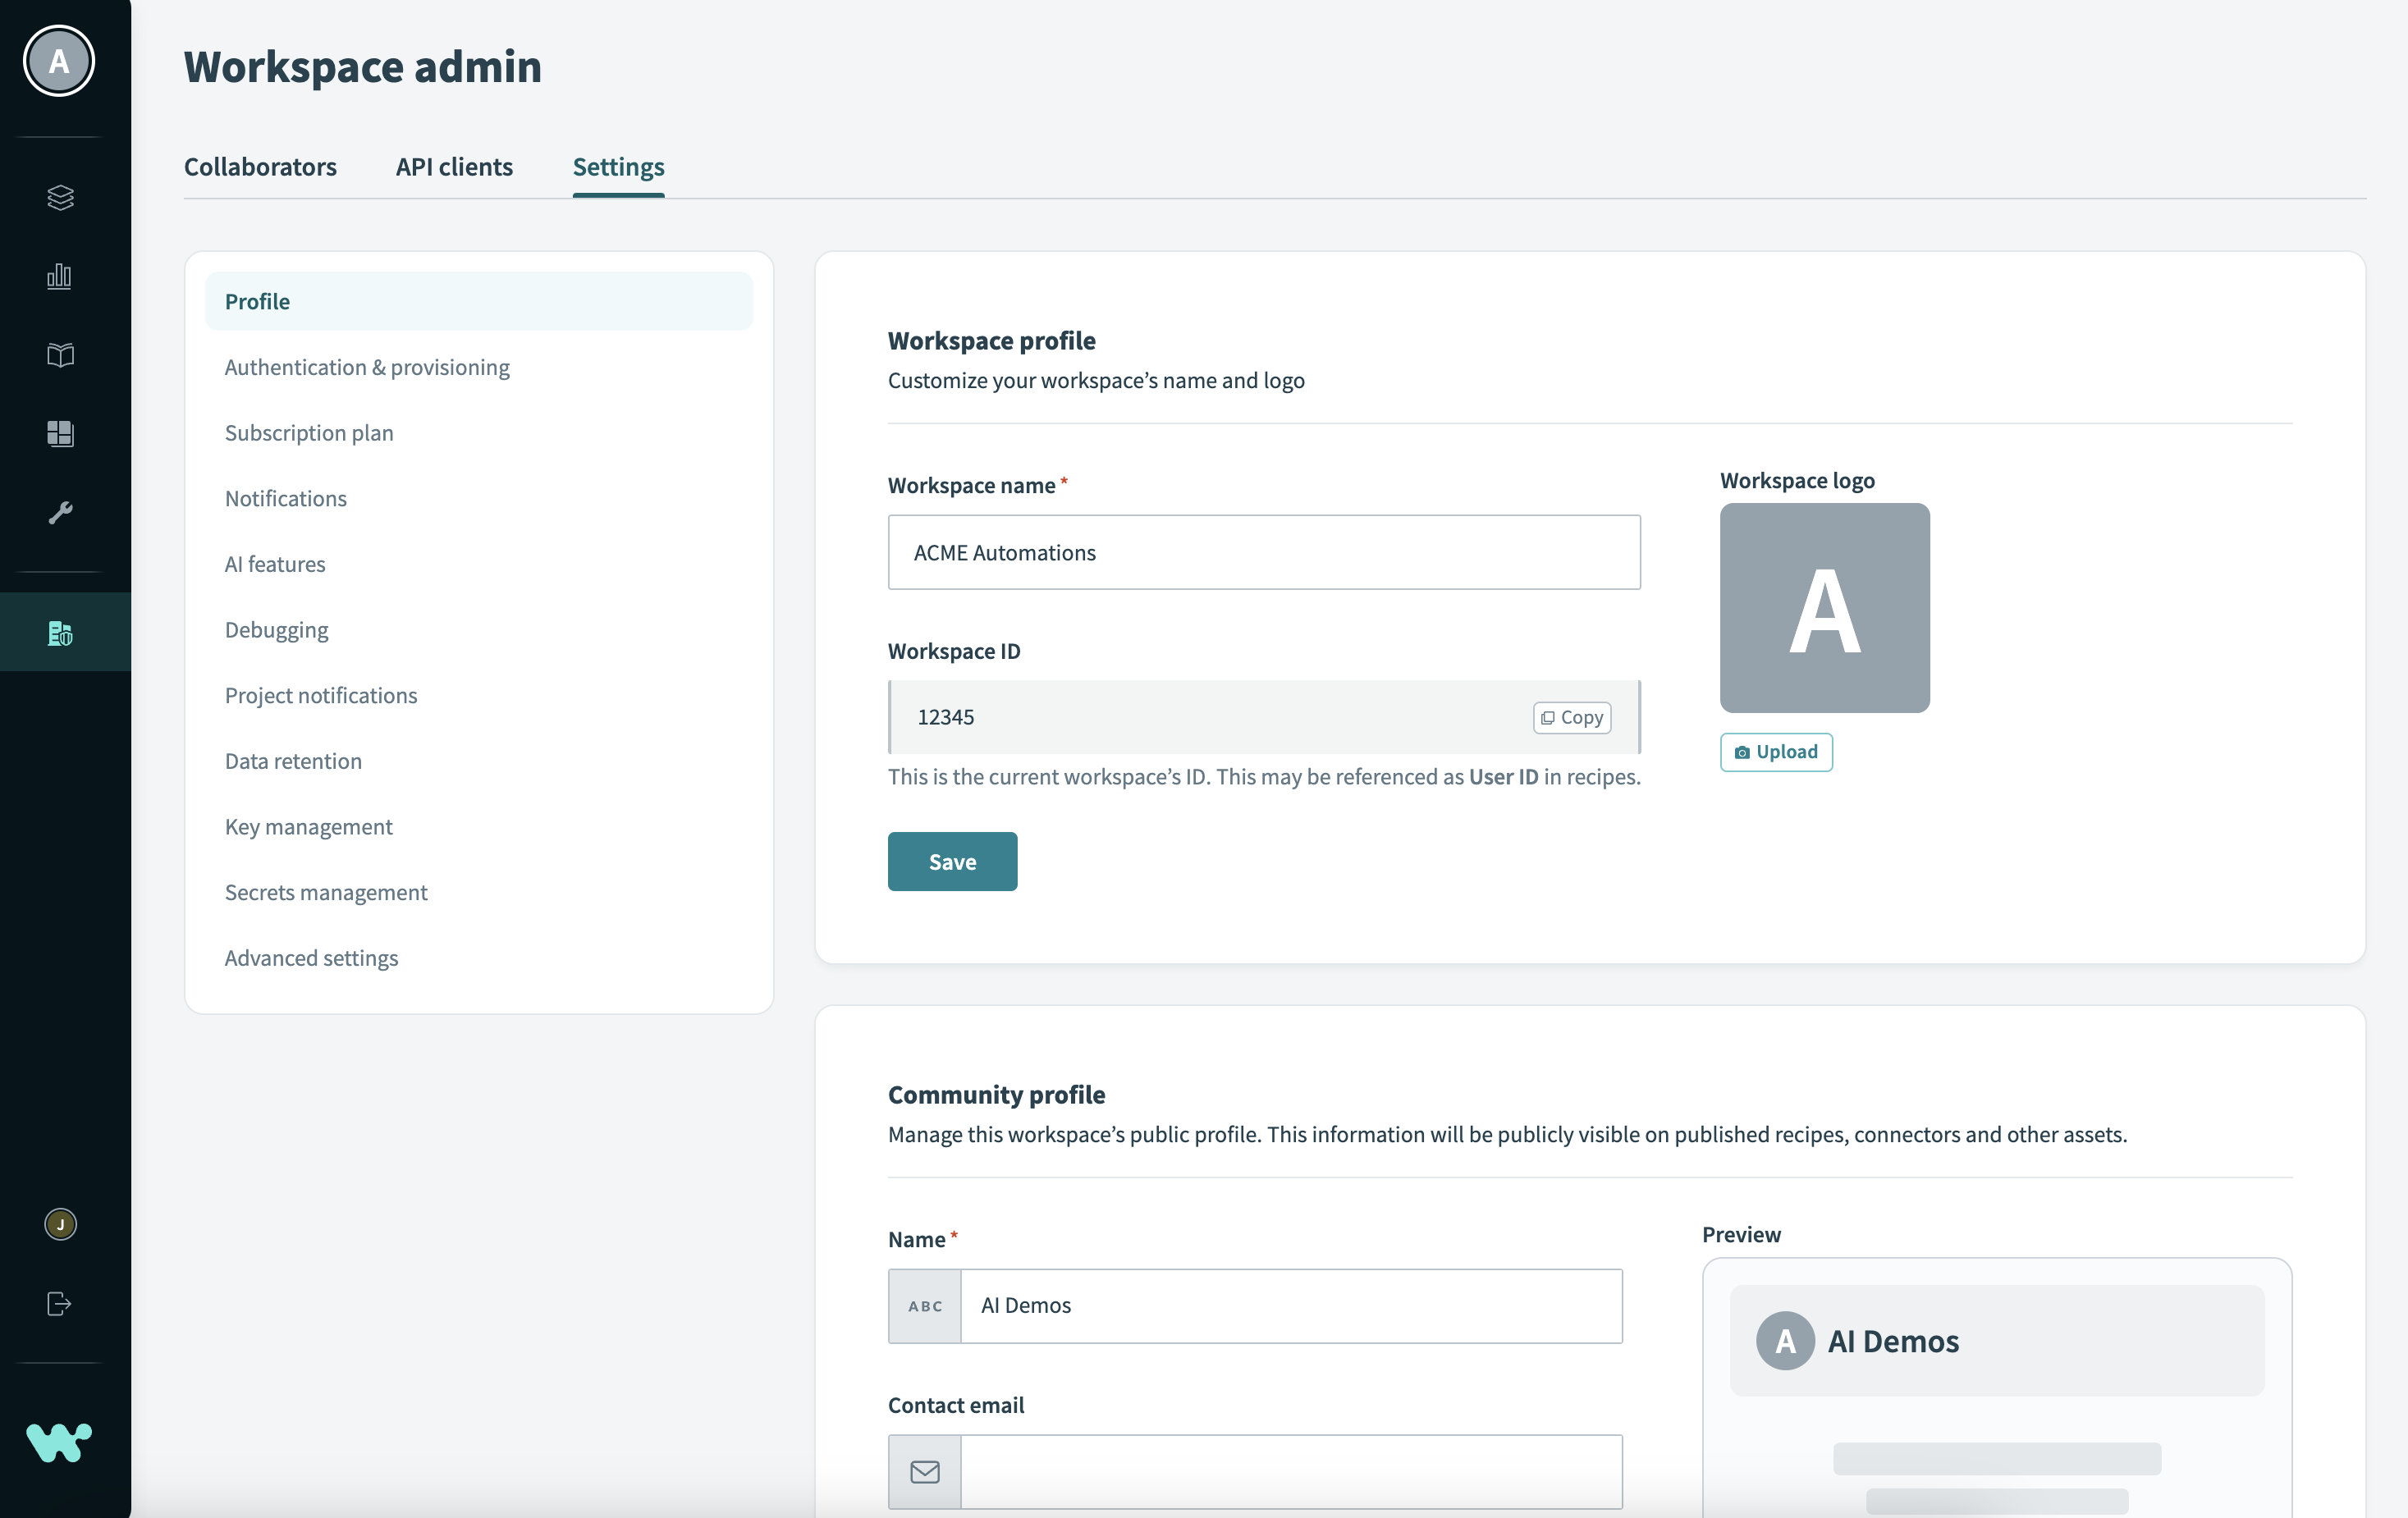Image resolution: width=2408 pixels, height=1518 pixels.
Task: Open the Platform grid icon in sidebar
Action: click(x=60, y=433)
